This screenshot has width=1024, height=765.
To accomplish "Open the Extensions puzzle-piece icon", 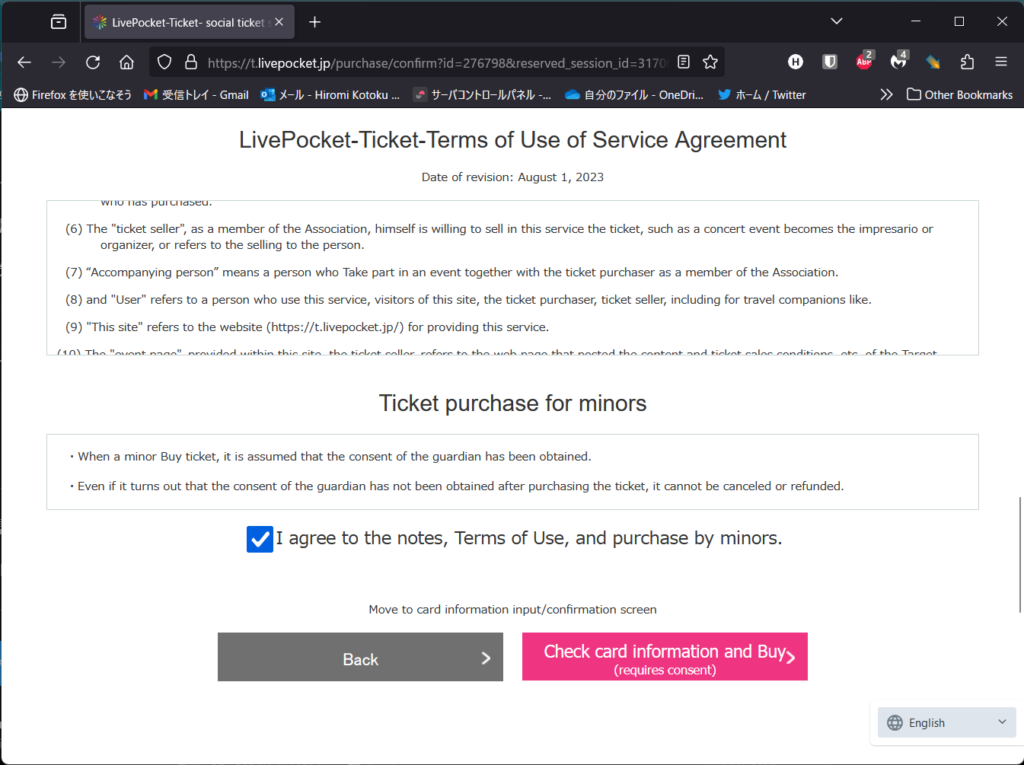I will 967,62.
